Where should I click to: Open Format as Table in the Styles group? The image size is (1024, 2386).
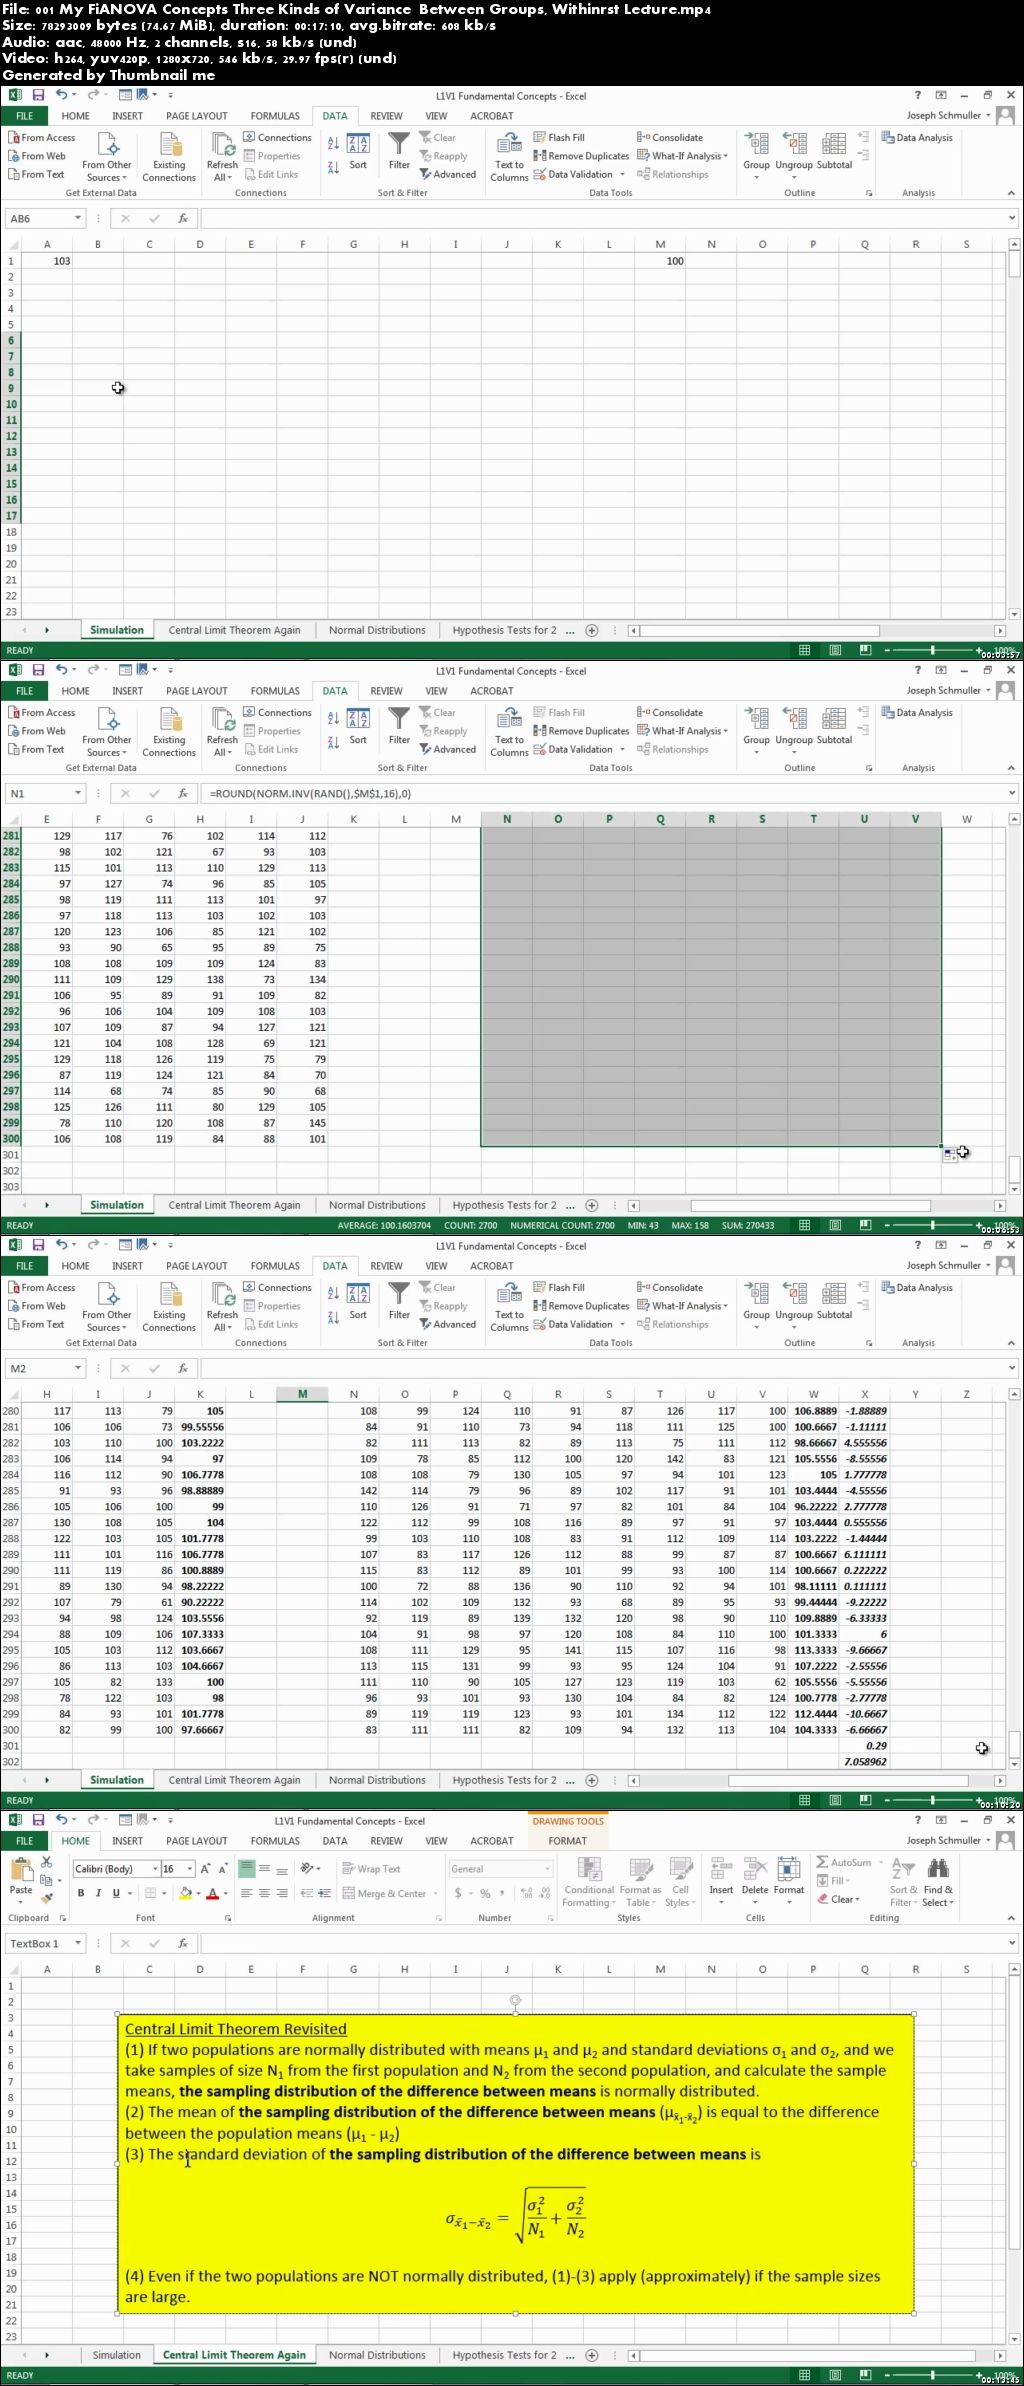(640, 1882)
